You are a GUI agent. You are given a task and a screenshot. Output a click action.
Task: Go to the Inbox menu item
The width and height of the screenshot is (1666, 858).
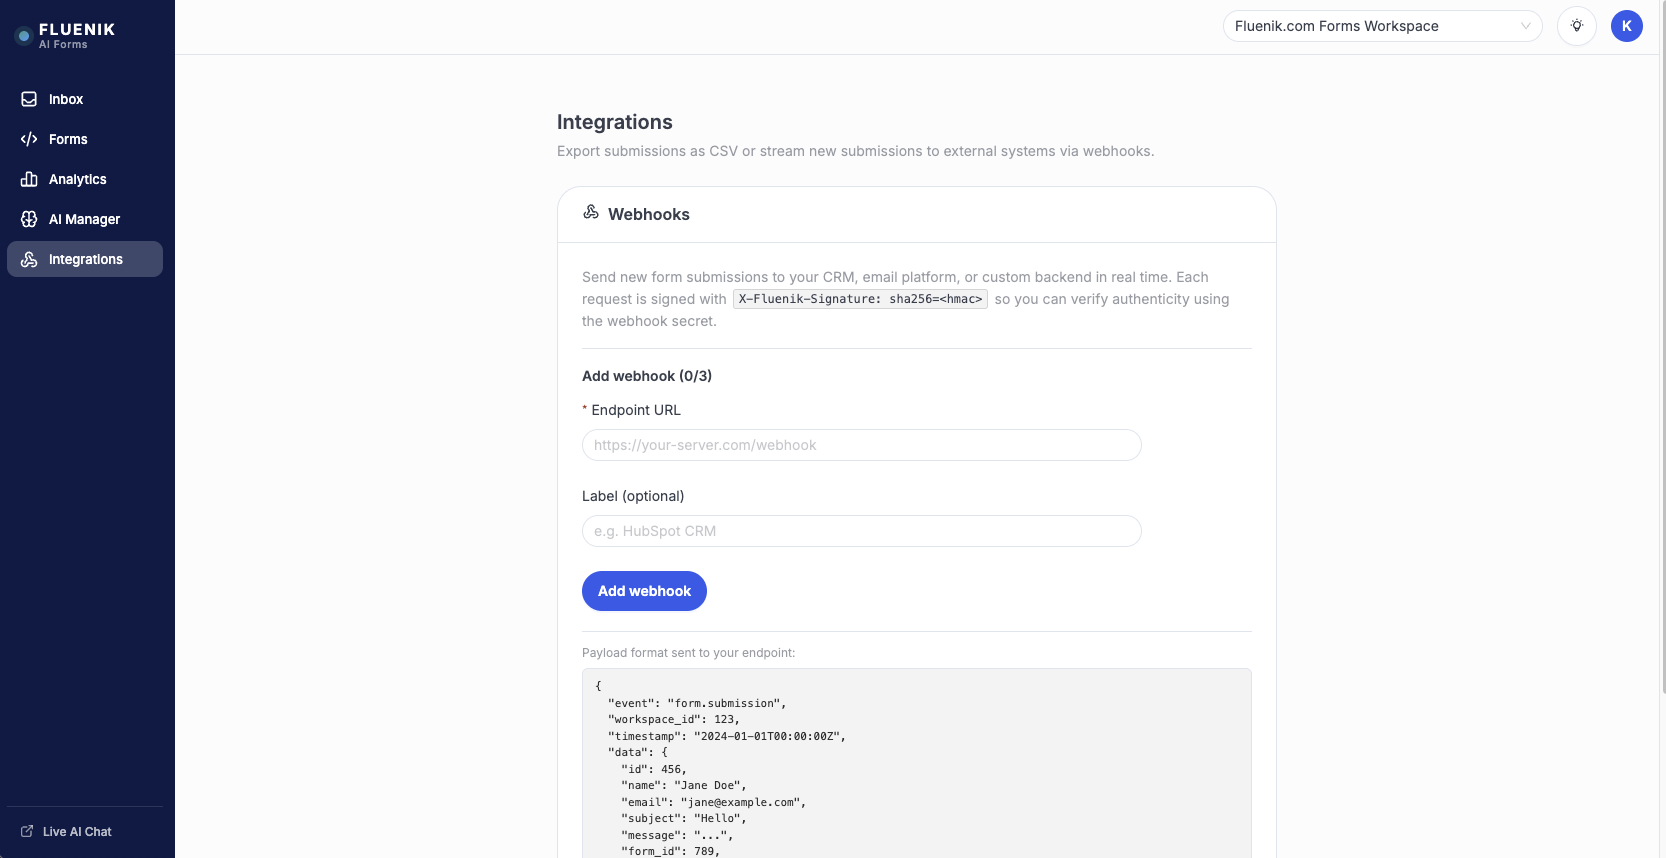pyautogui.click(x=66, y=99)
